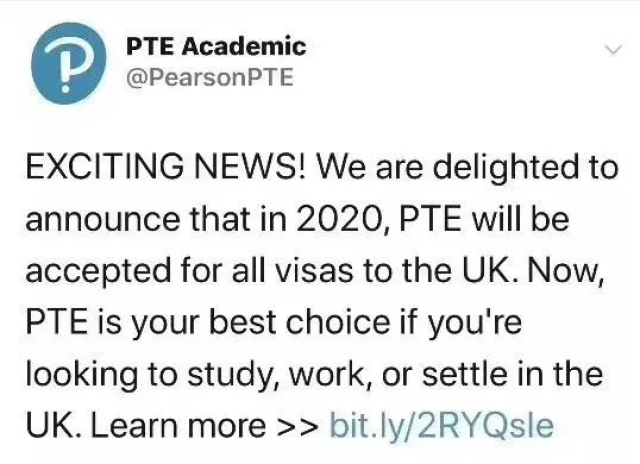The width and height of the screenshot is (640, 464).
Task: Open the bit.ly/2RYQsle link
Action: [441, 426]
